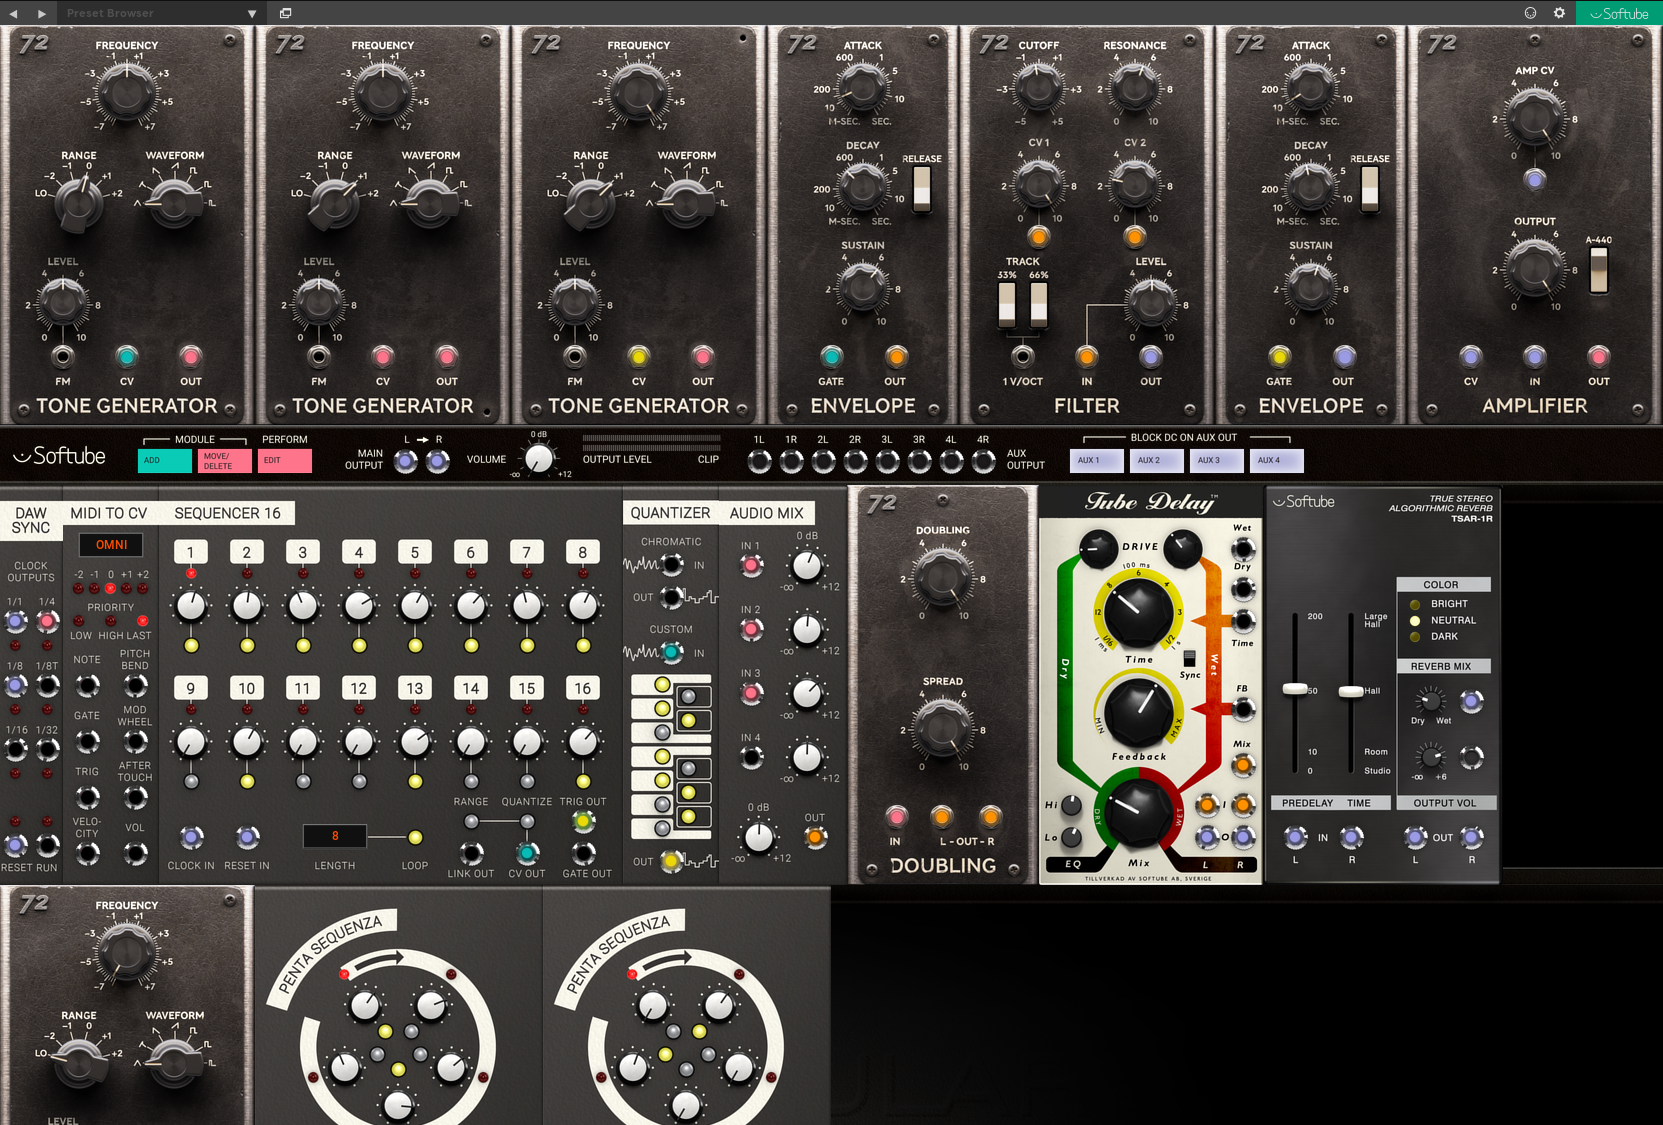
Task: Flip the A-440 switch on the Amplifier
Action: (1599, 270)
